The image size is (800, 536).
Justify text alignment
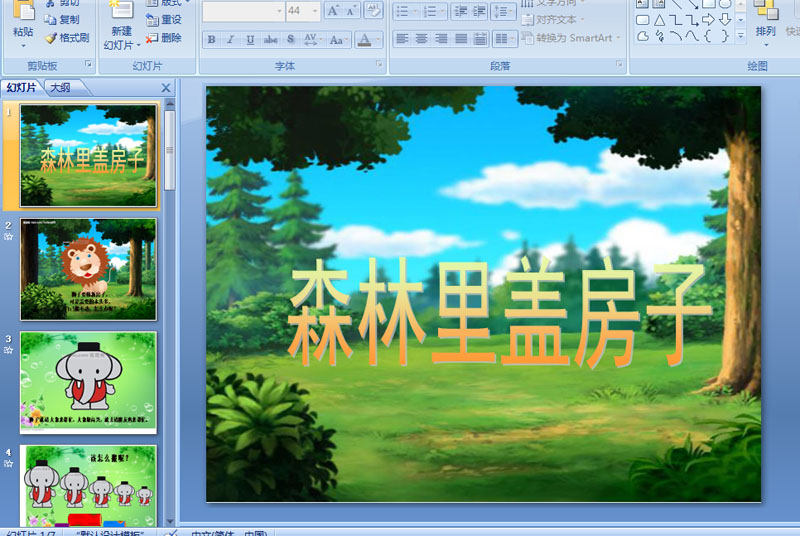click(461, 39)
